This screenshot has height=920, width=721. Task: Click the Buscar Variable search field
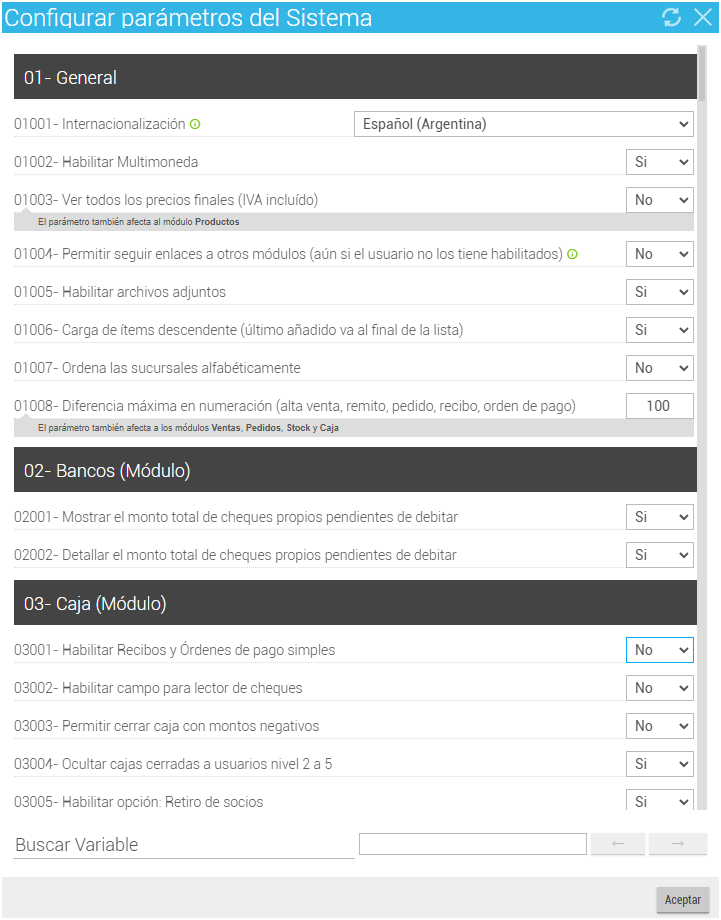coord(473,844)
